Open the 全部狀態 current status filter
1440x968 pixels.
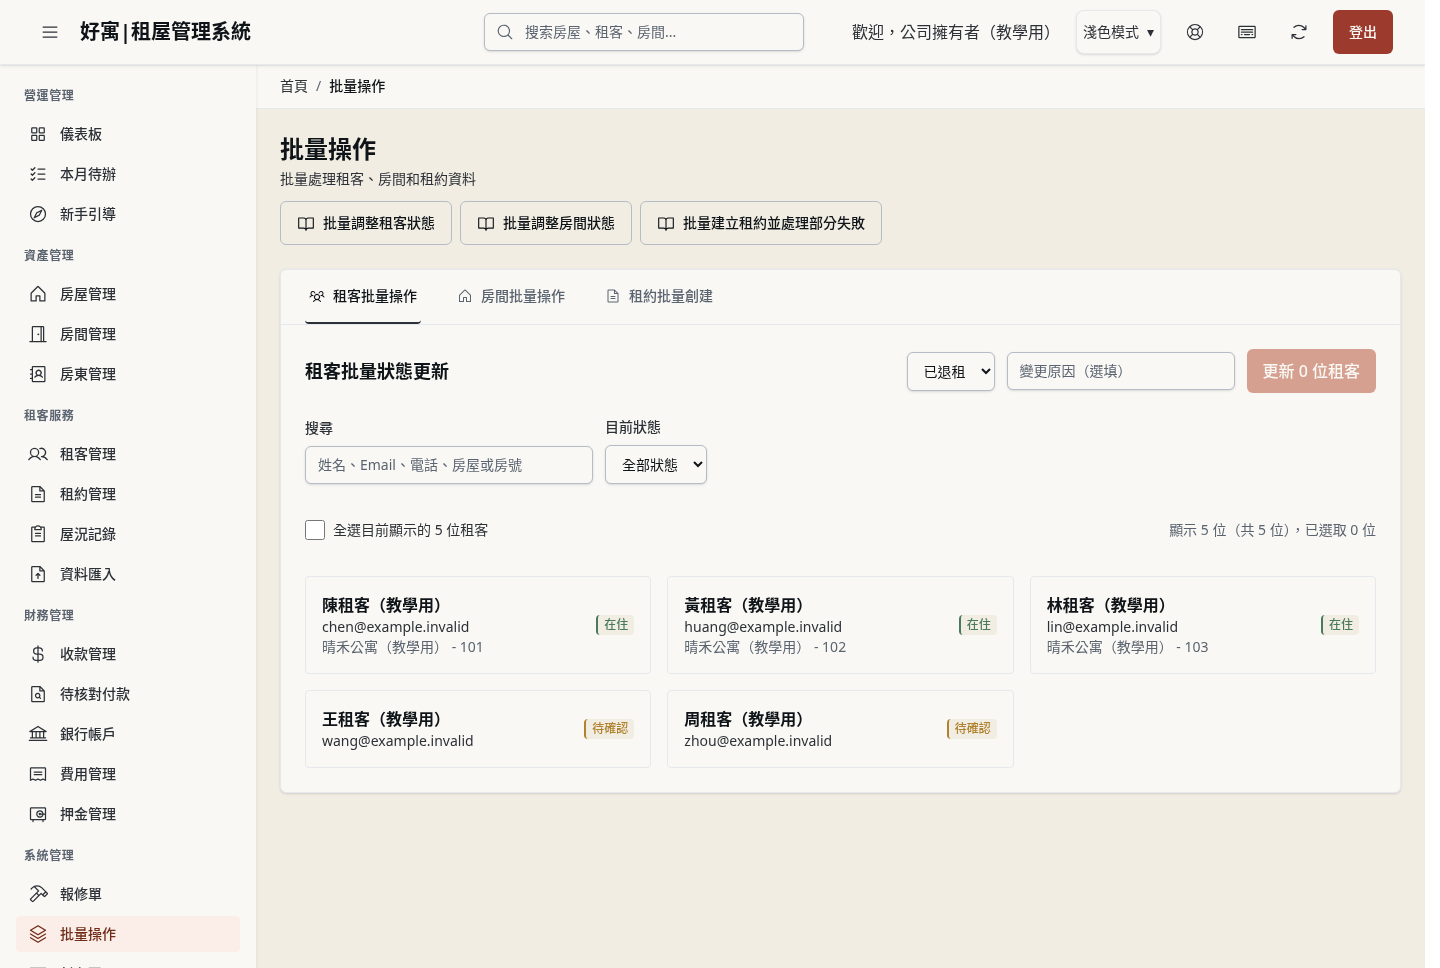tap(656, 465)
